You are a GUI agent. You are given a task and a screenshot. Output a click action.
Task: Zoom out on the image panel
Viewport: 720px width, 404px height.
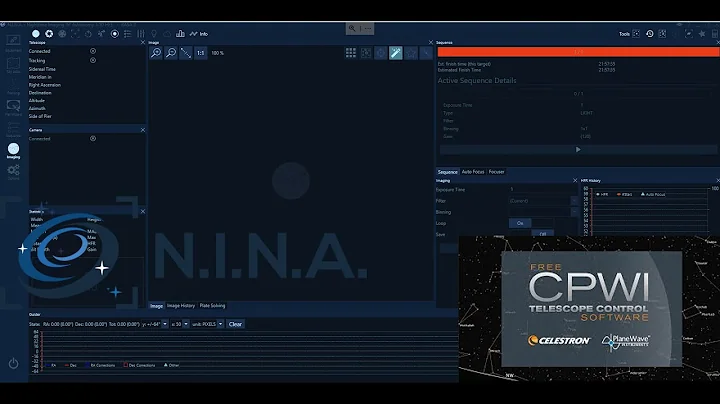point(171,53)
